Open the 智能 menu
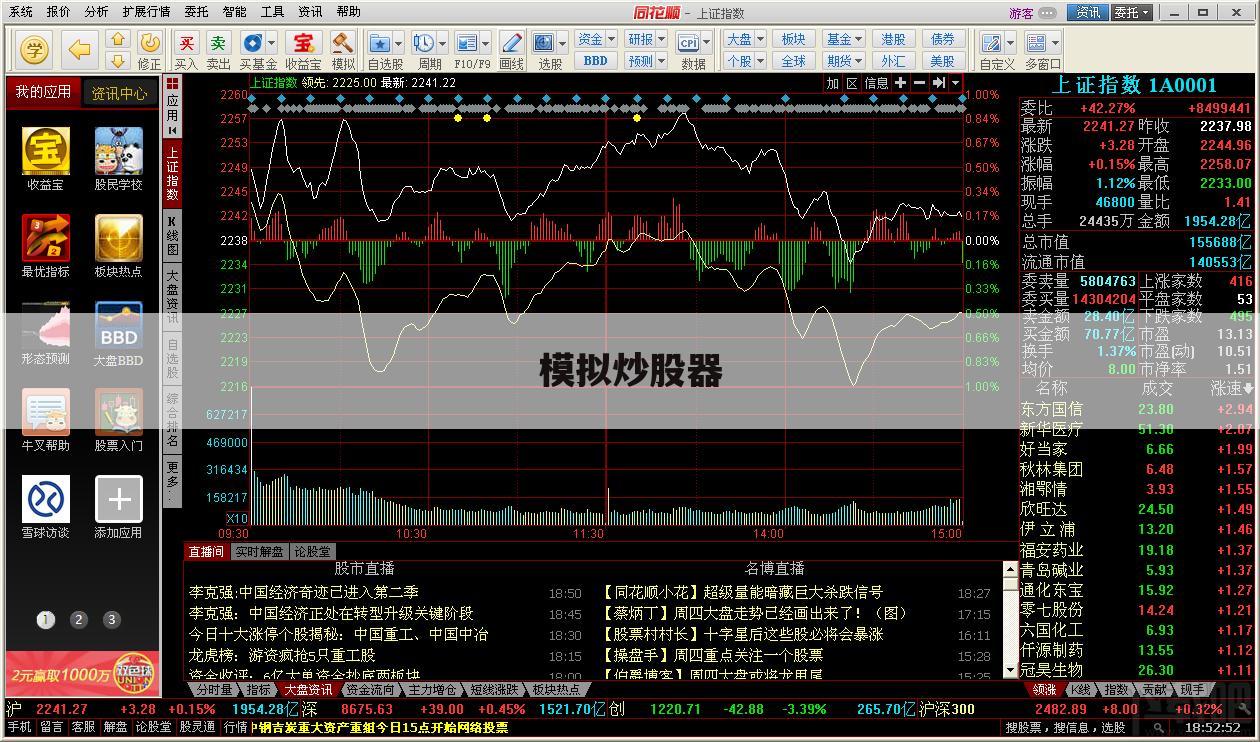 (234, 12)
